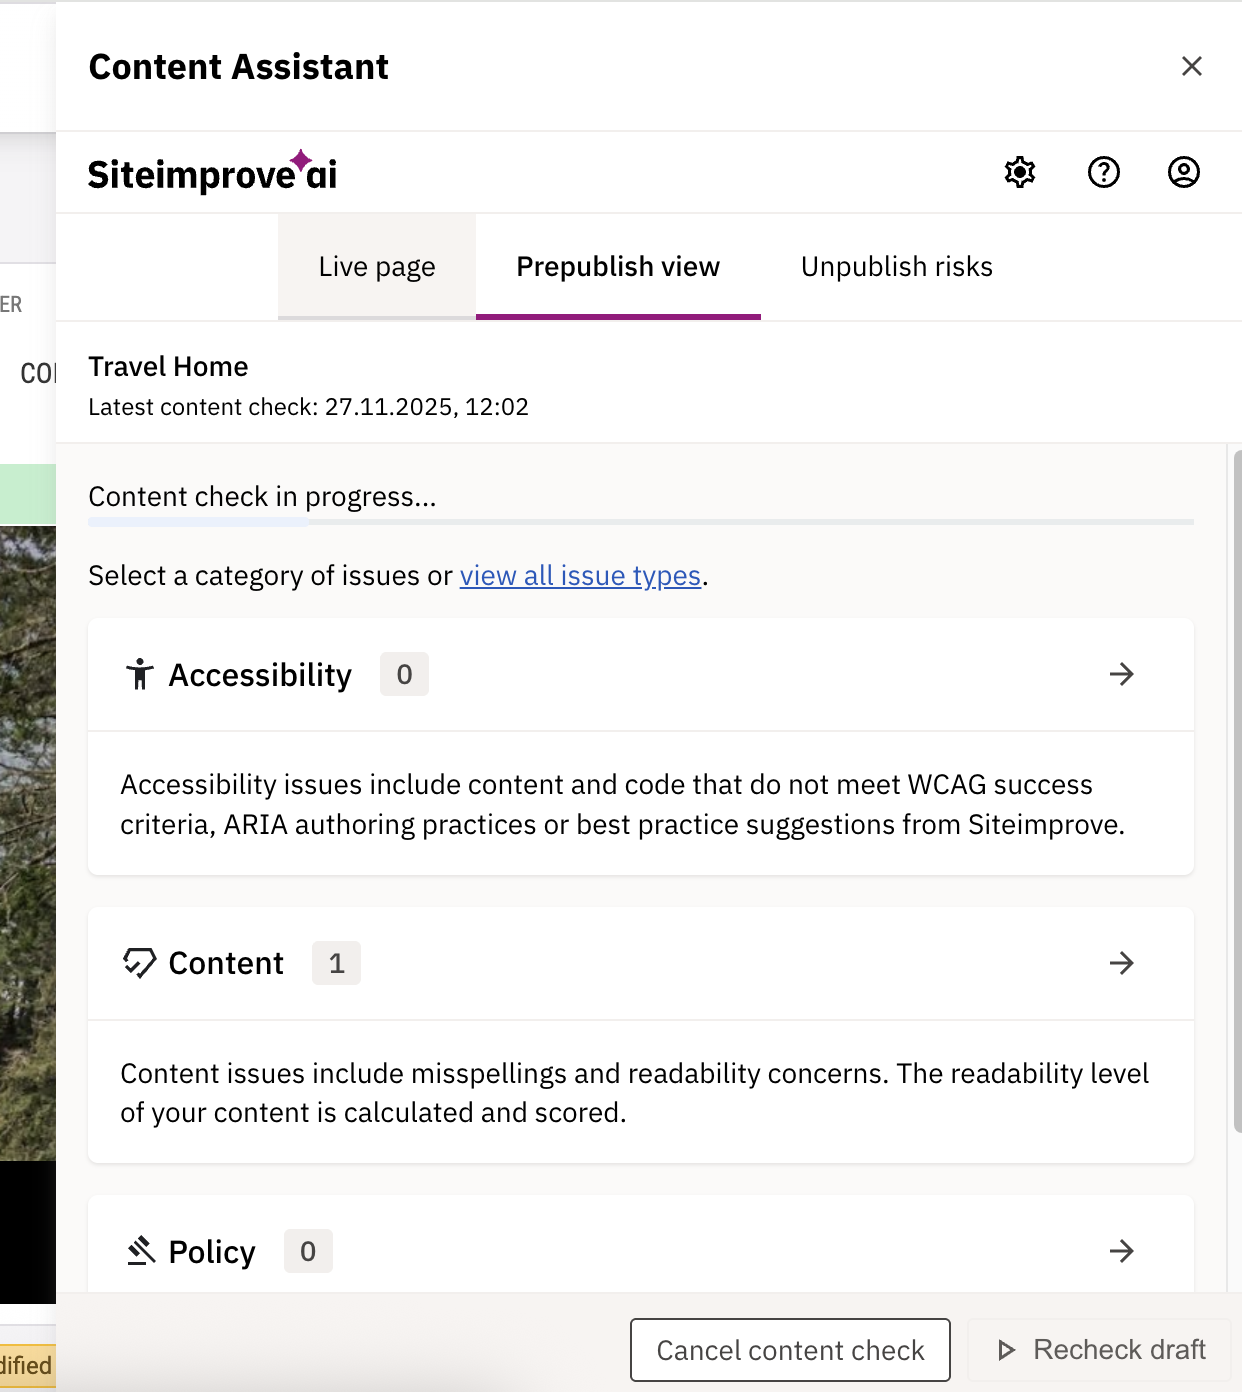Click the Siteimprove ai logo
The height and width of the screenshot is (1392, 1242).
[212, 172]
